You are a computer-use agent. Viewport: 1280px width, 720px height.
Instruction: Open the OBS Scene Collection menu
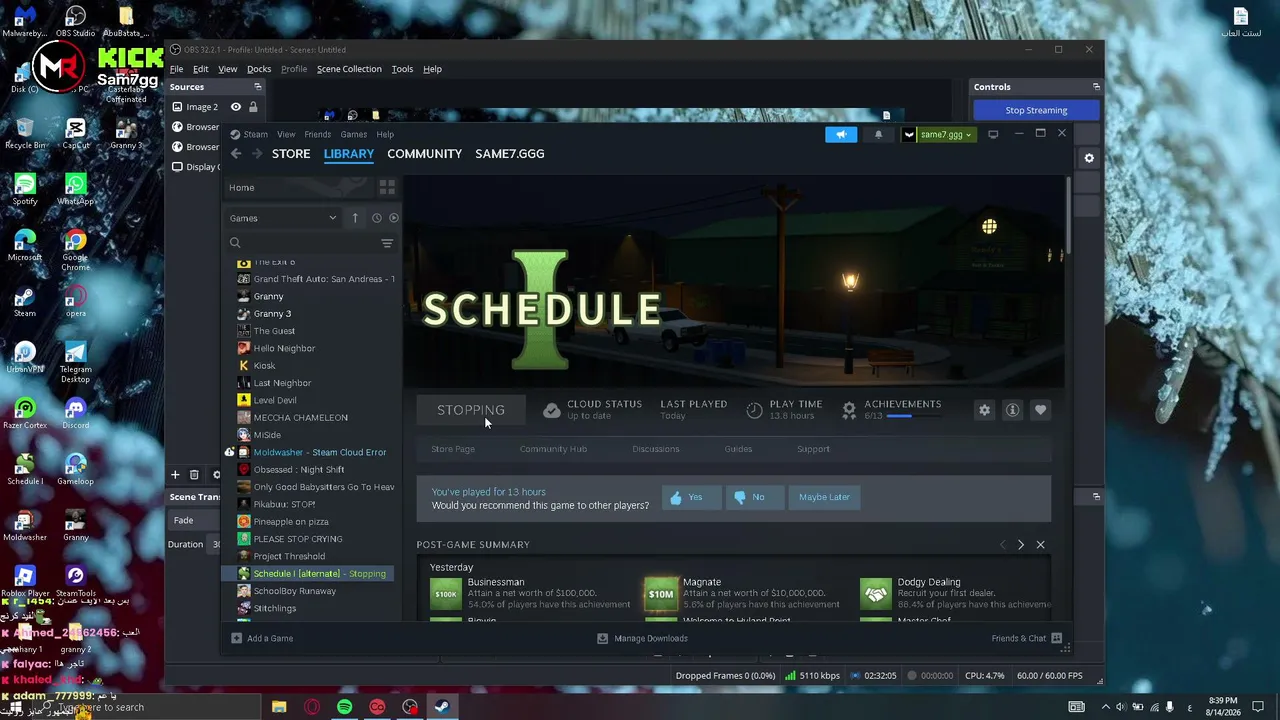pos(349,69)
